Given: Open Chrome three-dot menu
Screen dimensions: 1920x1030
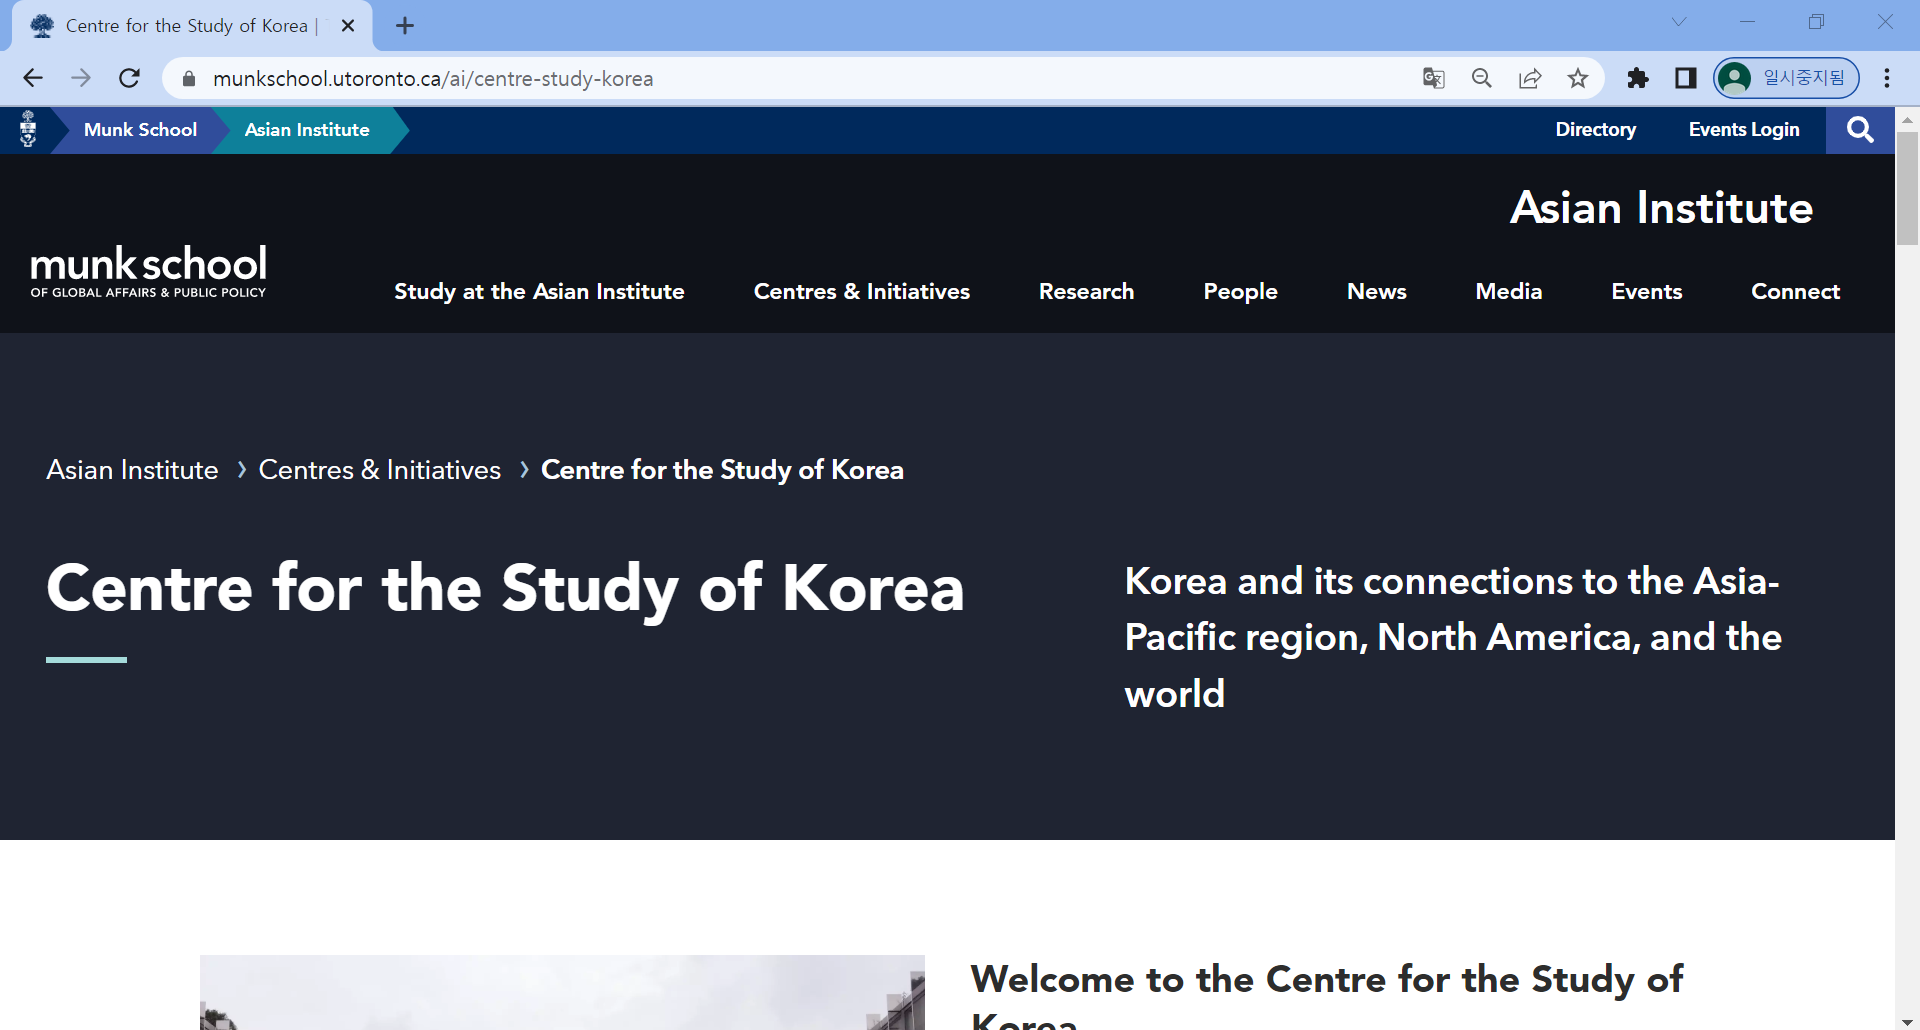Looking at the screenshot, I should point(1887,78).
